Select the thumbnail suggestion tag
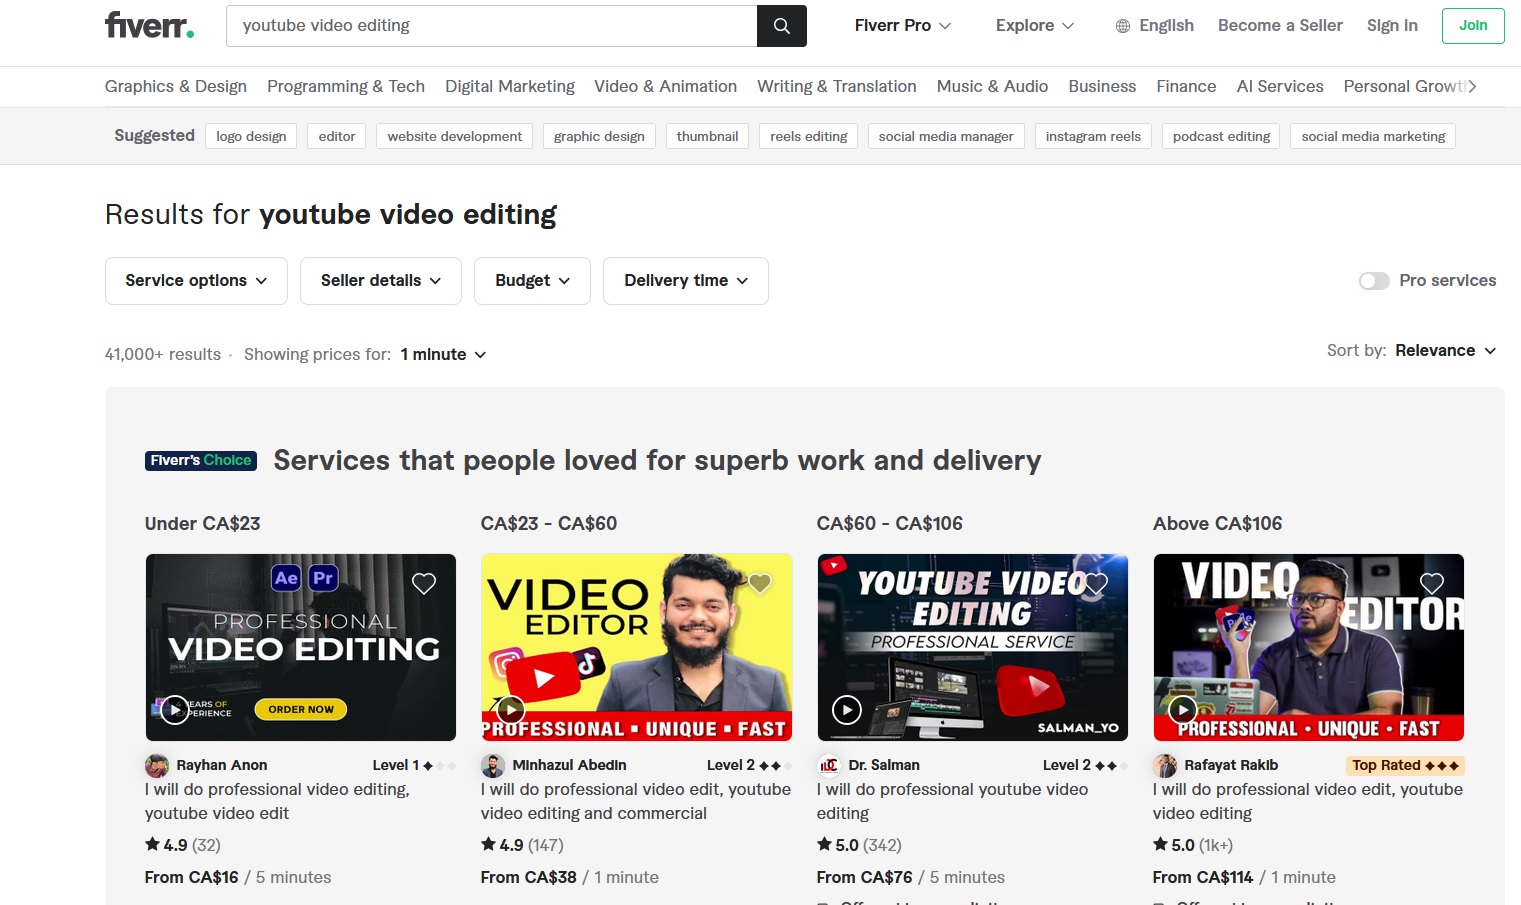 click(707, 136)
